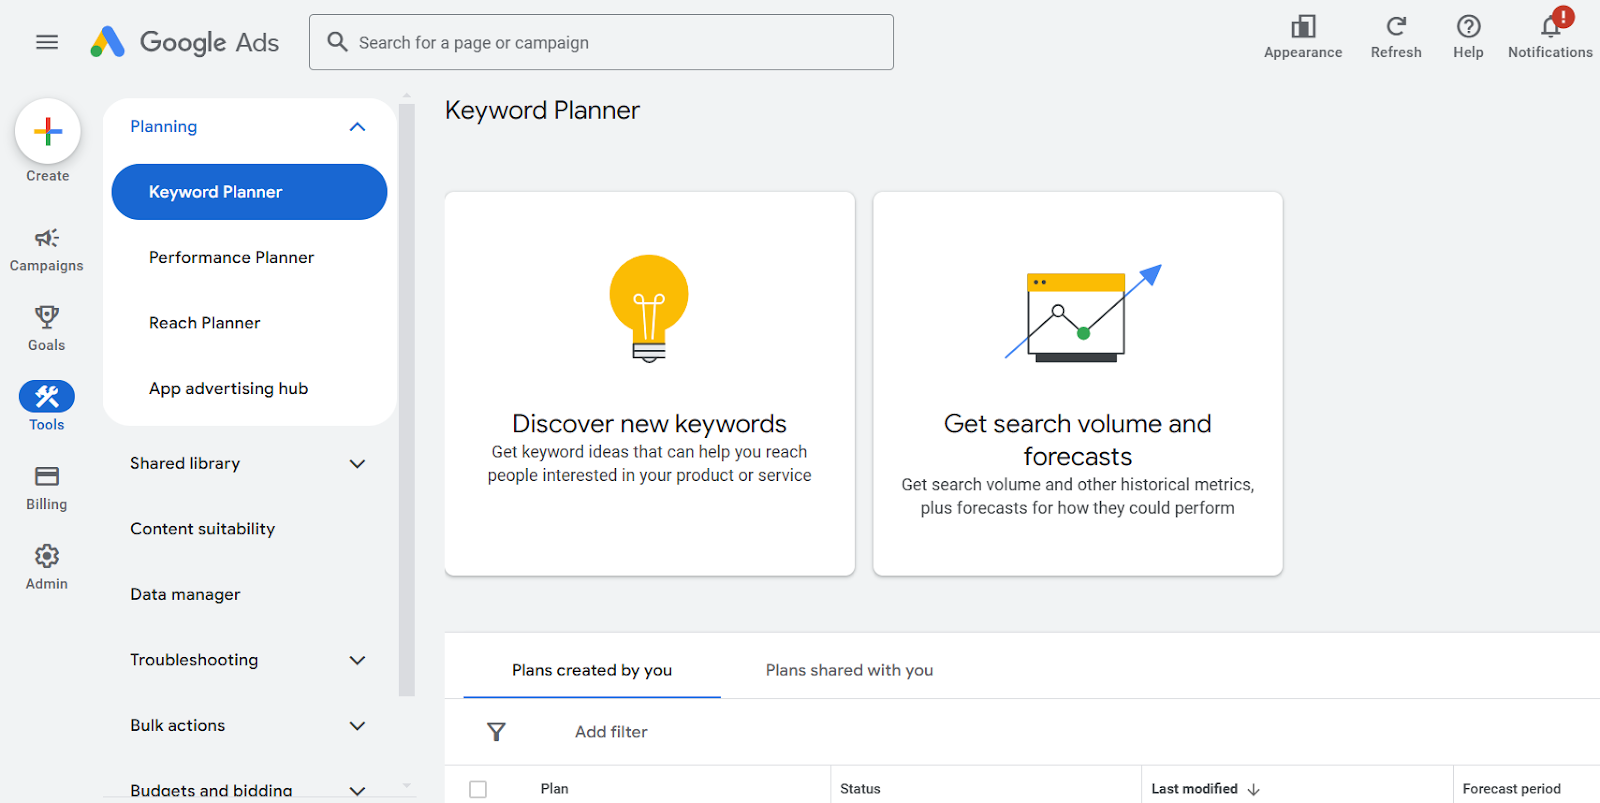The height and width of the screenshot is (803, 1600).
Task: Sort by Last modified column
Action: pos(1194,789)
